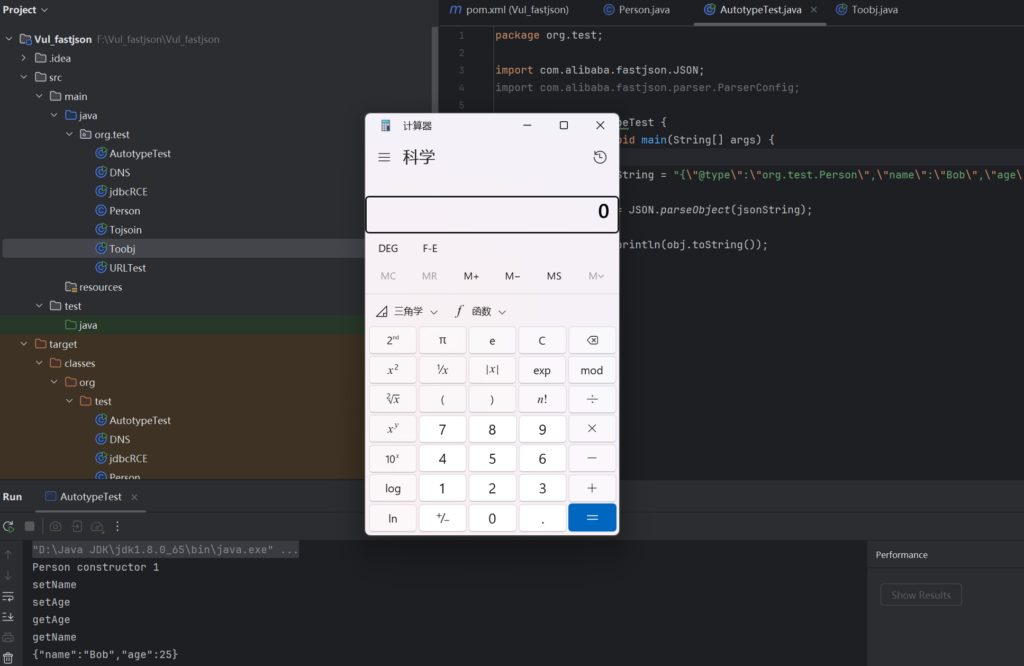Click the up arrow in console gutter
1024x666 pixels.
tap(8, 555)
